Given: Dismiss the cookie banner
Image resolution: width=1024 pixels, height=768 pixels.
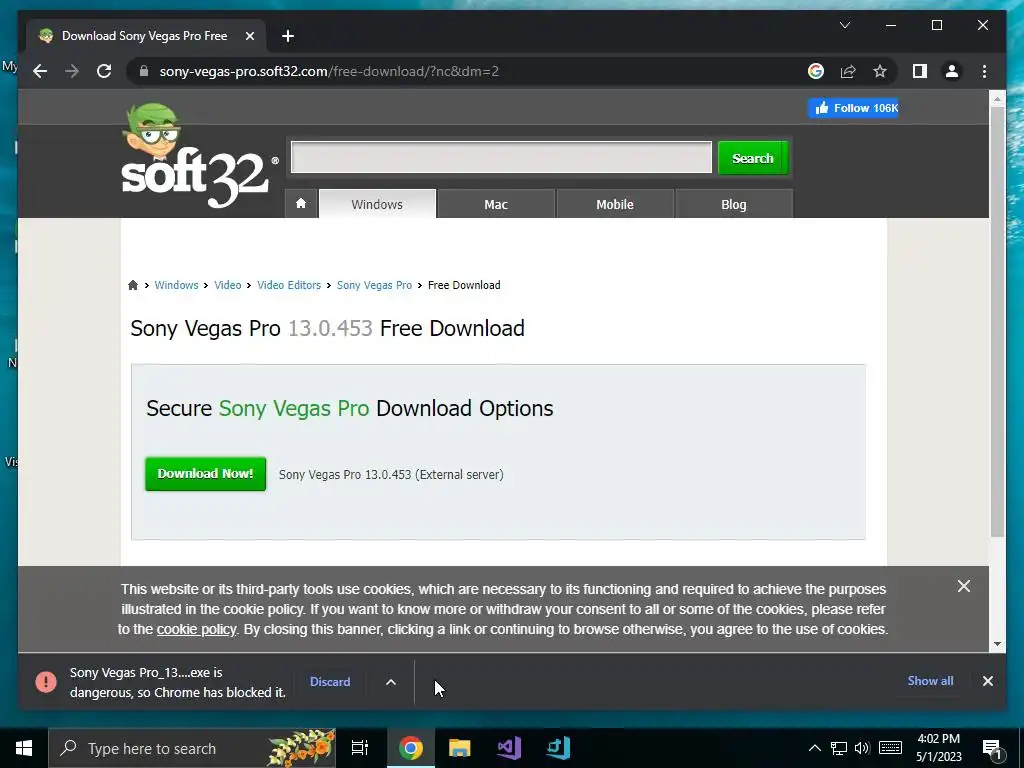Looking at the screenshot, I should click(963, 586).
